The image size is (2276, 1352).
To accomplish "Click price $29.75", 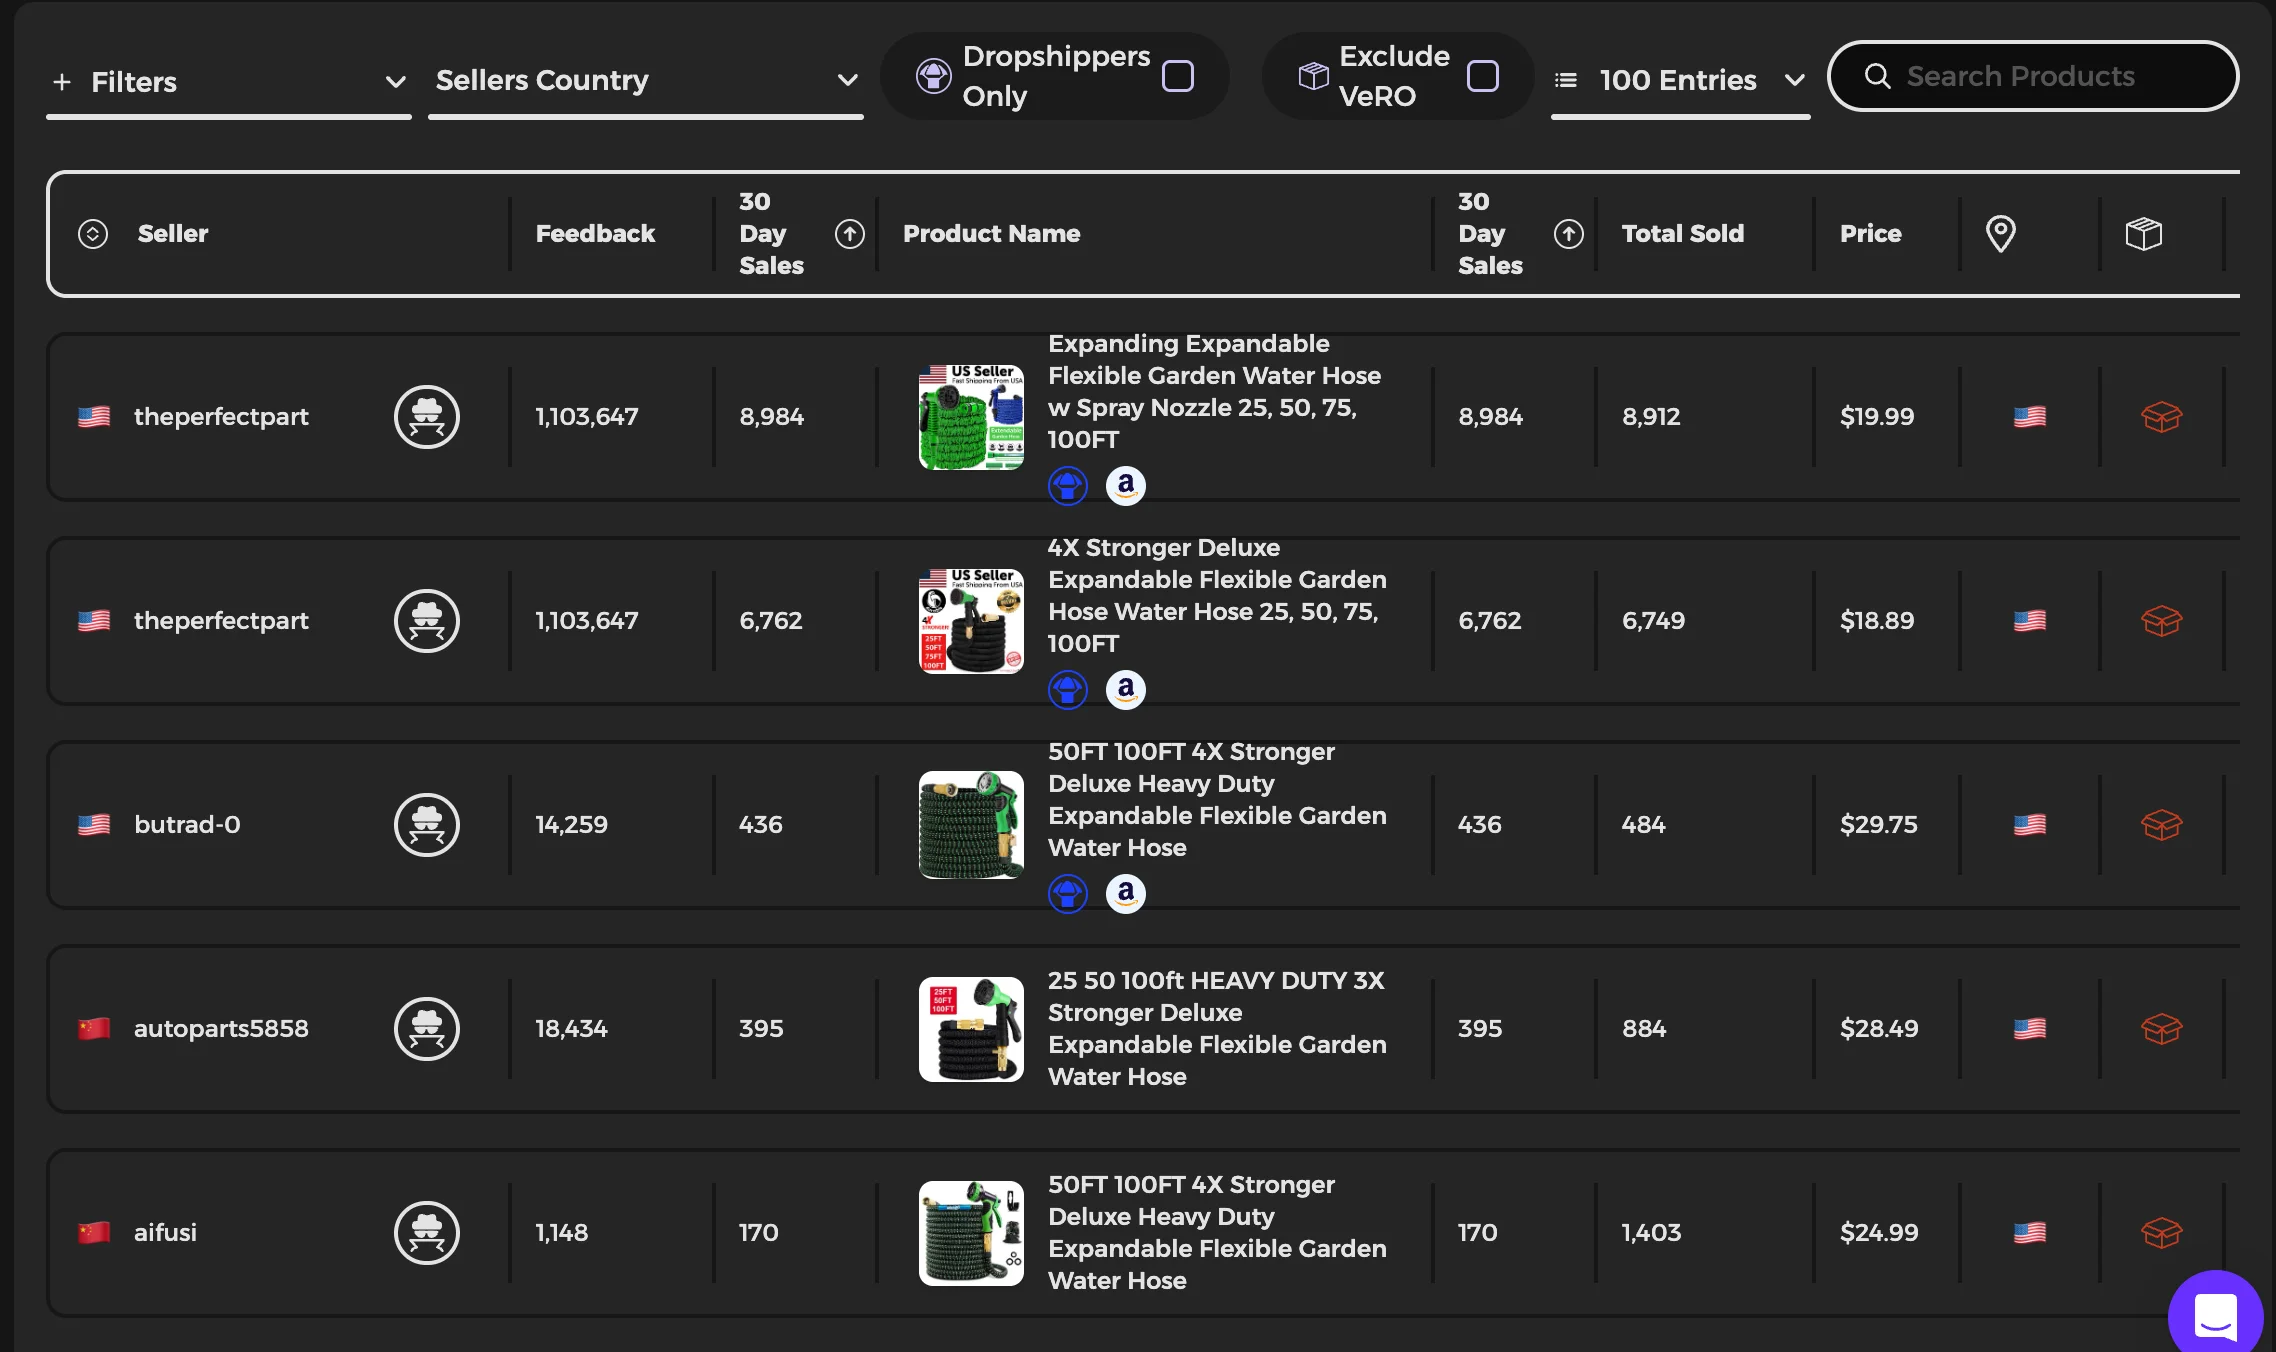I will pos(1879,825).
